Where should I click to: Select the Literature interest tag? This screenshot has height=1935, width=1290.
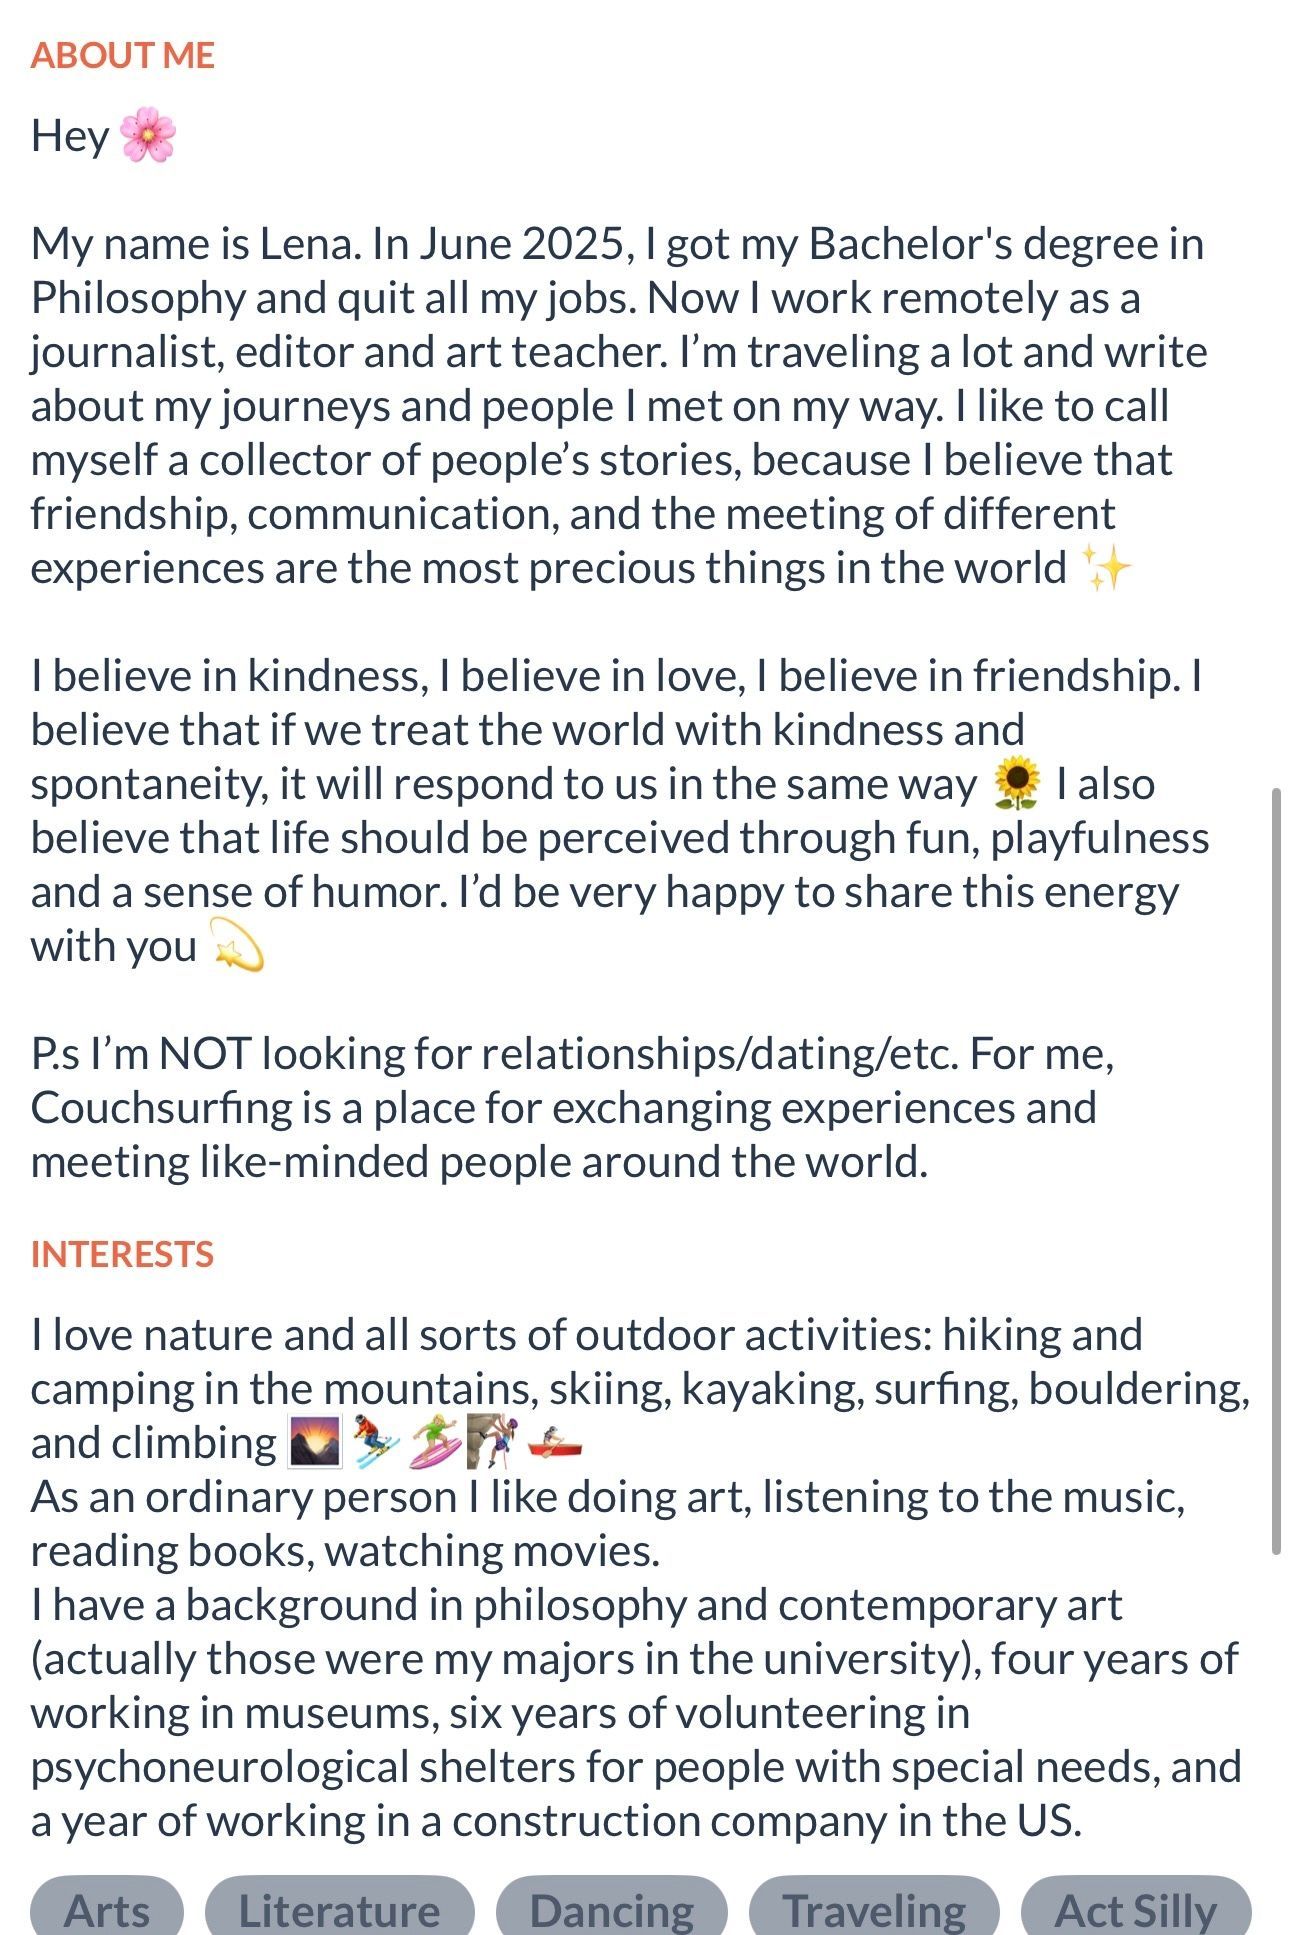tap(339, 1909)
